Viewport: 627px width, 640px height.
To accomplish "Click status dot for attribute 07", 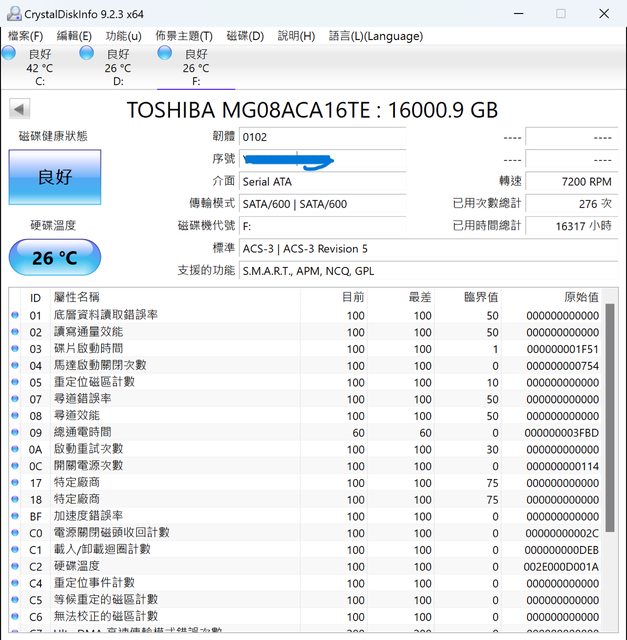I will [x=15, y=399].
